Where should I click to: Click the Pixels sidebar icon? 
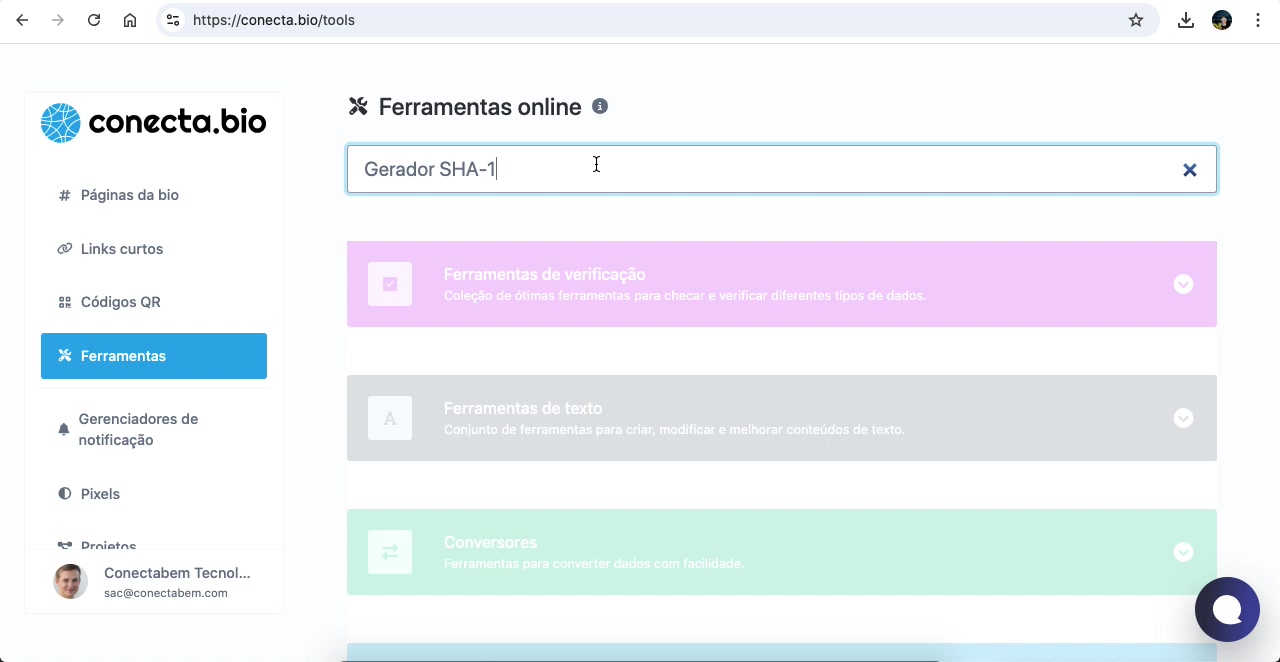64,493
